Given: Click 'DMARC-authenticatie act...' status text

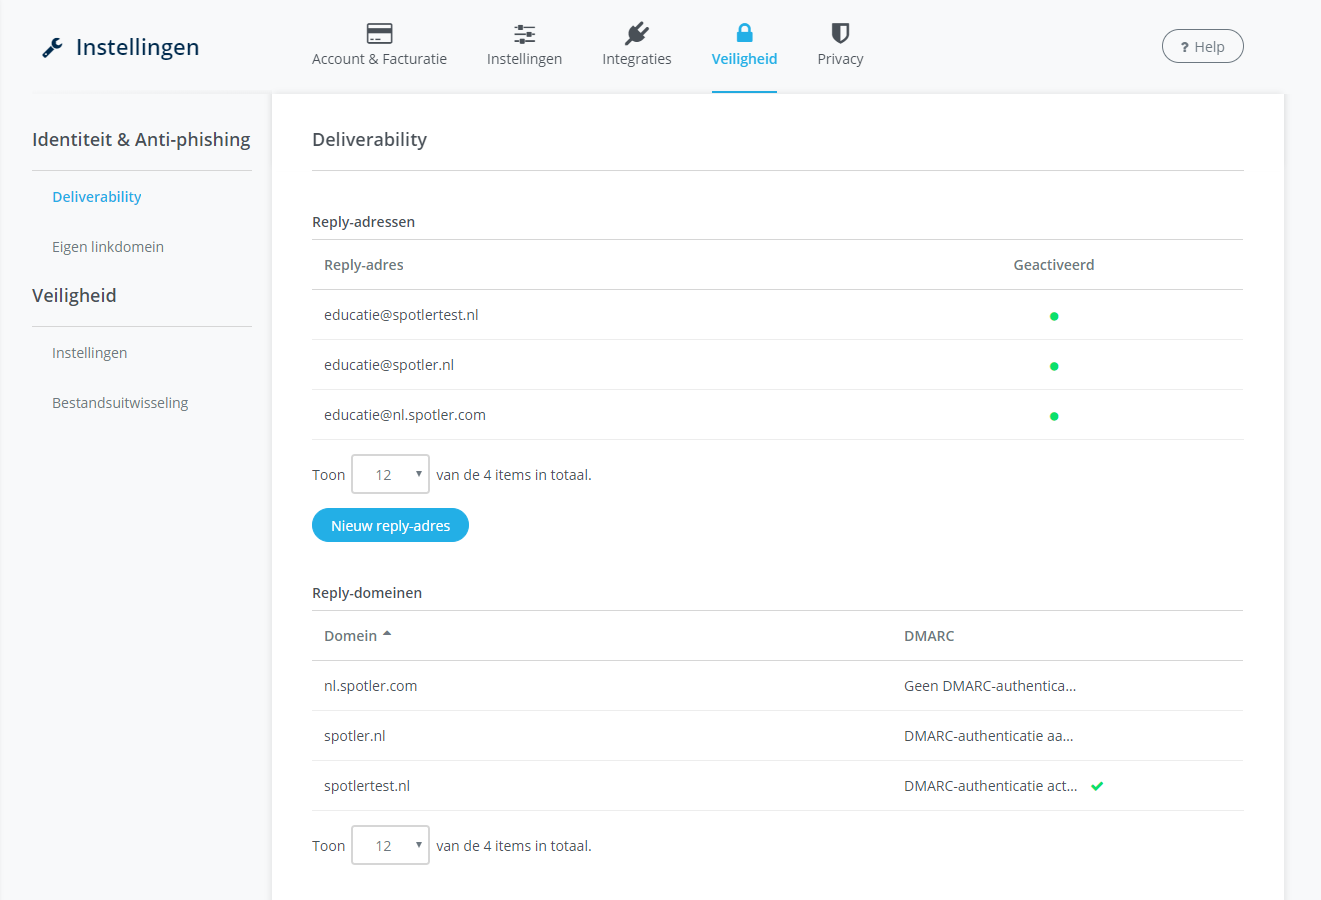Looking at the screenshot, I should click(x=991, y=786).
